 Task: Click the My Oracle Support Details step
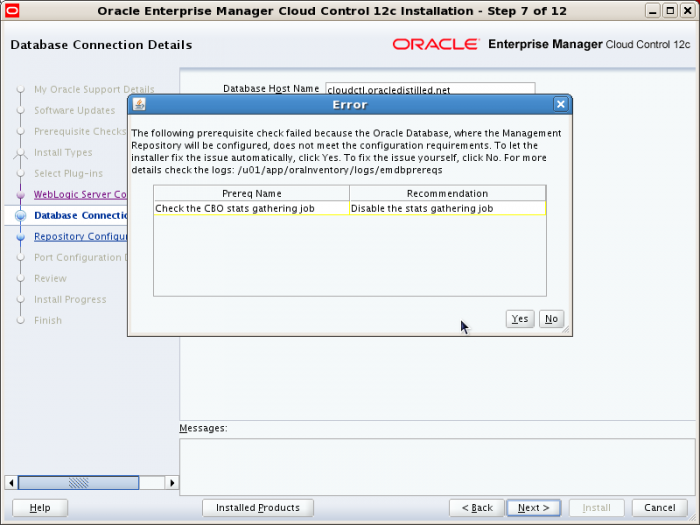[x=94, y=89]
